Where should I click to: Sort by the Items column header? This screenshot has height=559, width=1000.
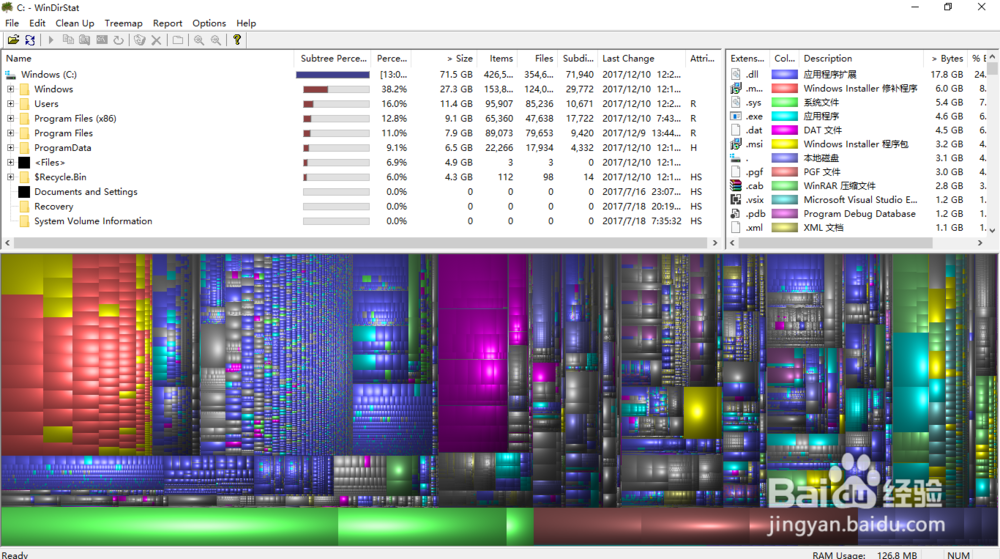coord(496,58)
